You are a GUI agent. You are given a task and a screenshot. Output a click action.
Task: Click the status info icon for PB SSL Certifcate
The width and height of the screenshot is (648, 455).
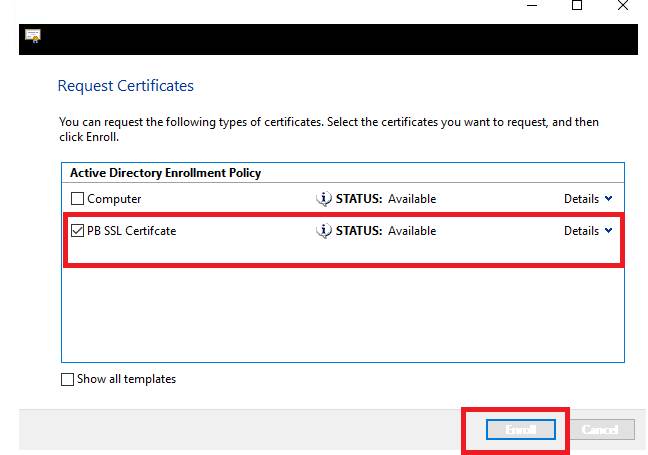pos(324,231)
